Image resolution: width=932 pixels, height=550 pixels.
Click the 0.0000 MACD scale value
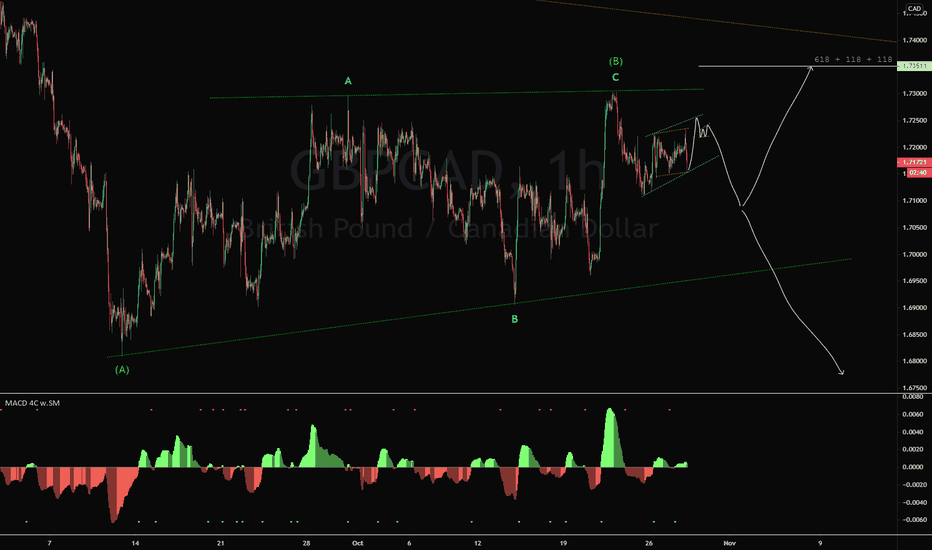(x=913, y=467)
